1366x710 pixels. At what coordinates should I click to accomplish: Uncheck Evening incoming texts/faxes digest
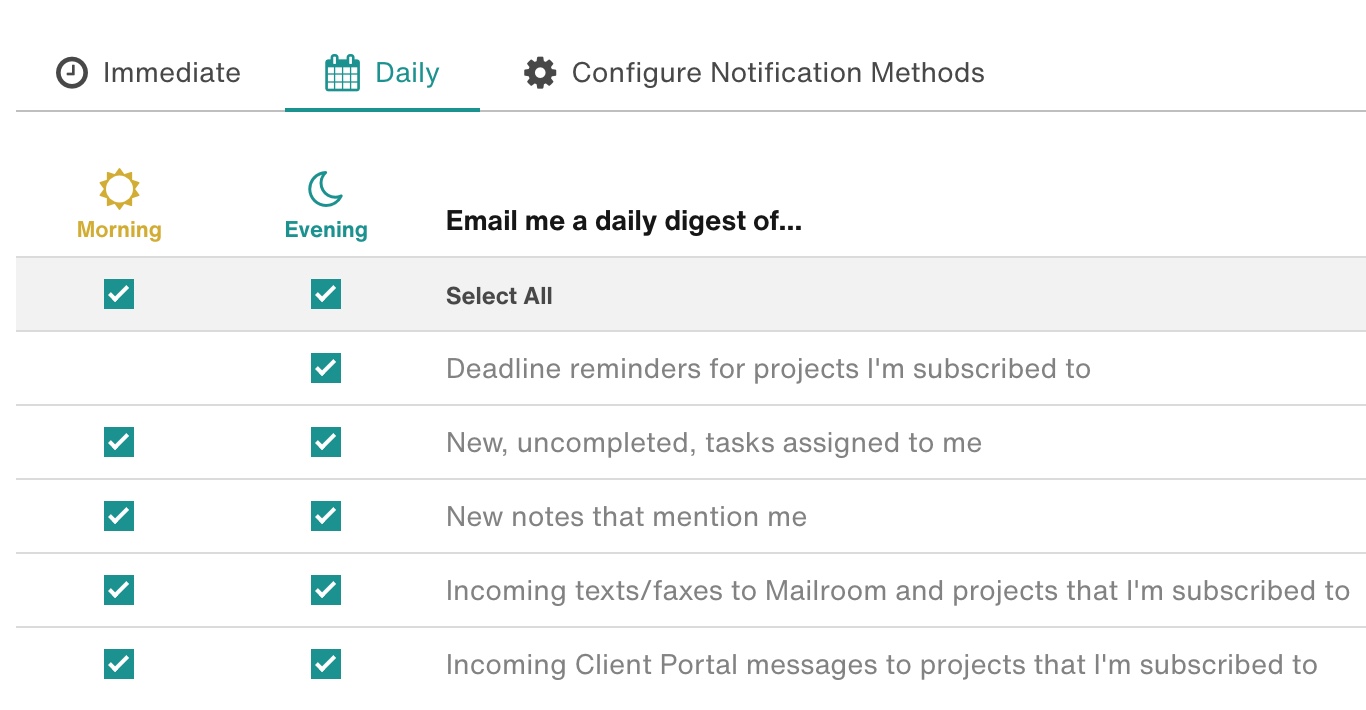(326, 590)
